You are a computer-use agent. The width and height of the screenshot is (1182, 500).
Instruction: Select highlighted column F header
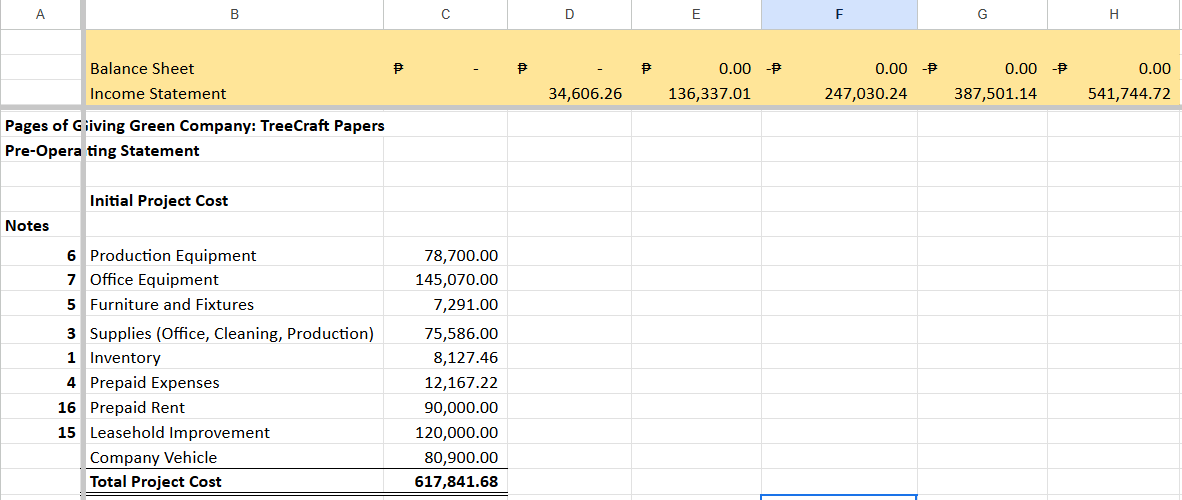pos(839,14)
